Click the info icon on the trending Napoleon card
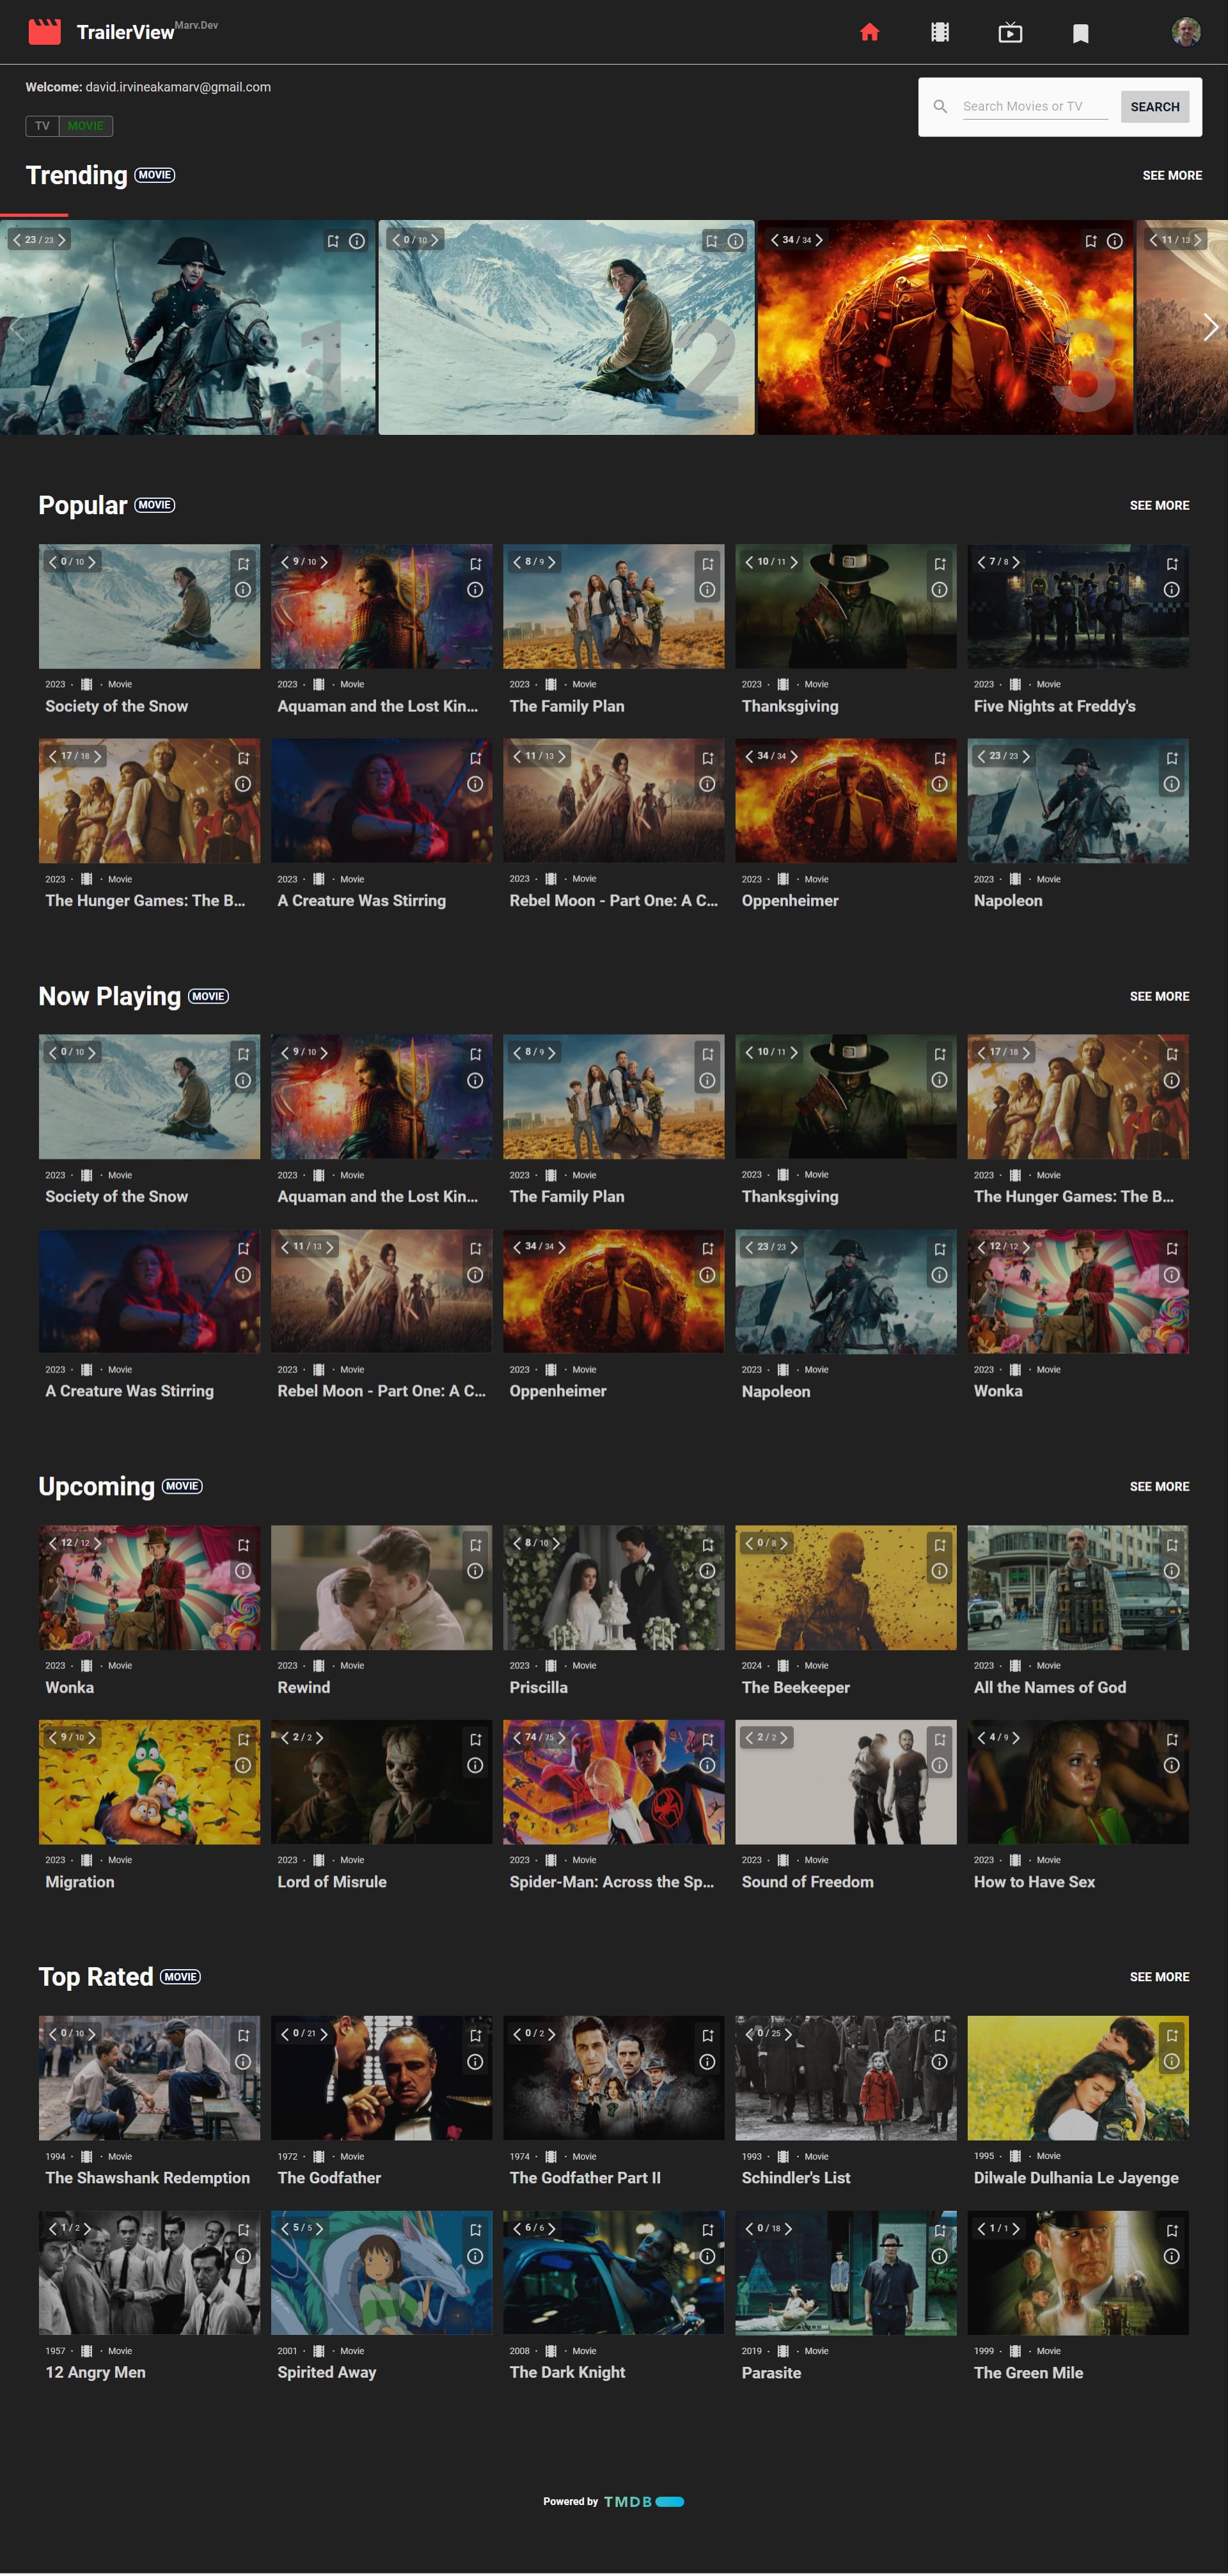1228x2576 pixels. pyautogui.click(x=357, y=241)
